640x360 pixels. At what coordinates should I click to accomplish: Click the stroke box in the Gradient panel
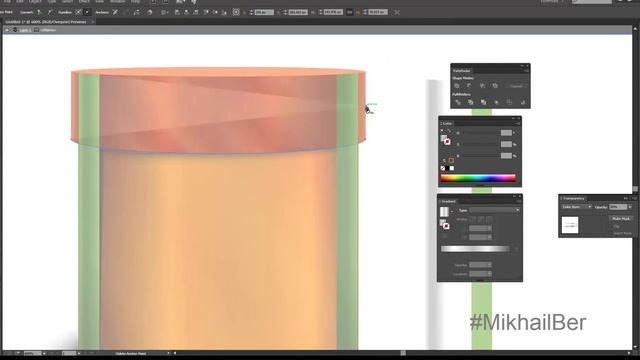[x=446, y=226]
